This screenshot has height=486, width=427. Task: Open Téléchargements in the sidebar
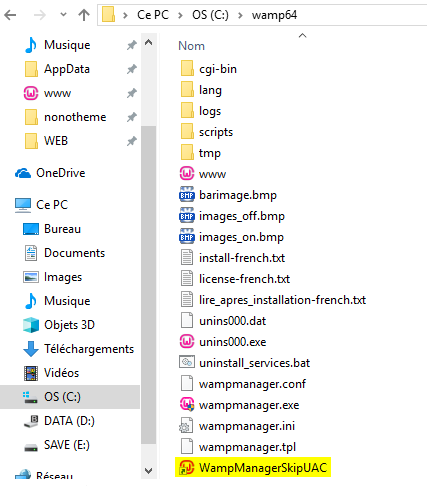(x=79, y=349)
